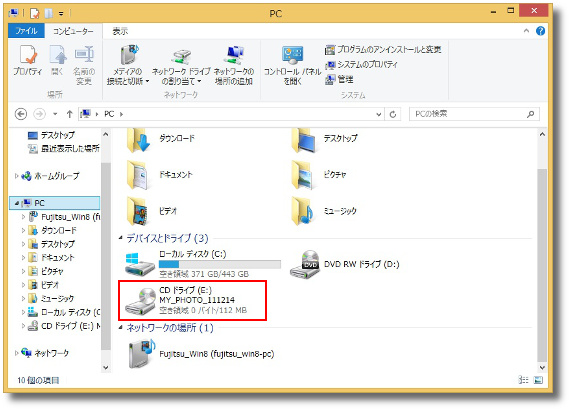Viewport: 570px width, 410px height.
Task: Switch to the 表示 tab
Action: tap(120, 31)
